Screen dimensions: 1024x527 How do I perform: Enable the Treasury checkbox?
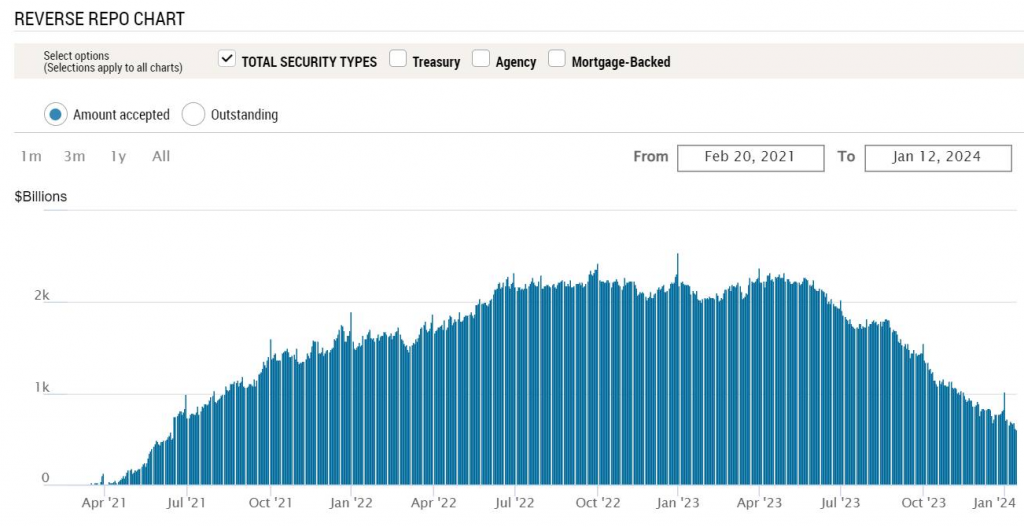tap(398, 60)
